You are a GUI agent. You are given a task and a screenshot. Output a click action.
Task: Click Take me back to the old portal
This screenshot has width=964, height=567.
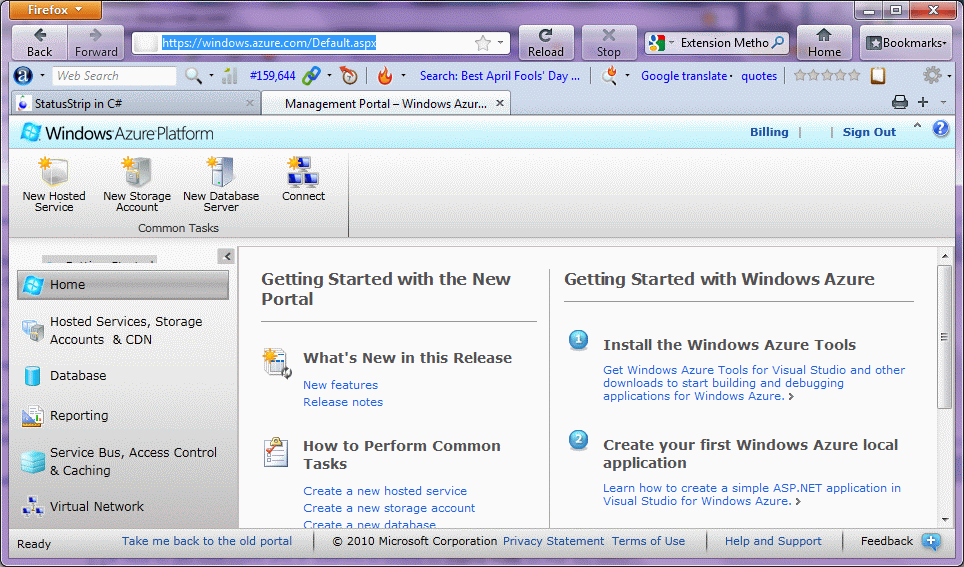tap(207, 541)
